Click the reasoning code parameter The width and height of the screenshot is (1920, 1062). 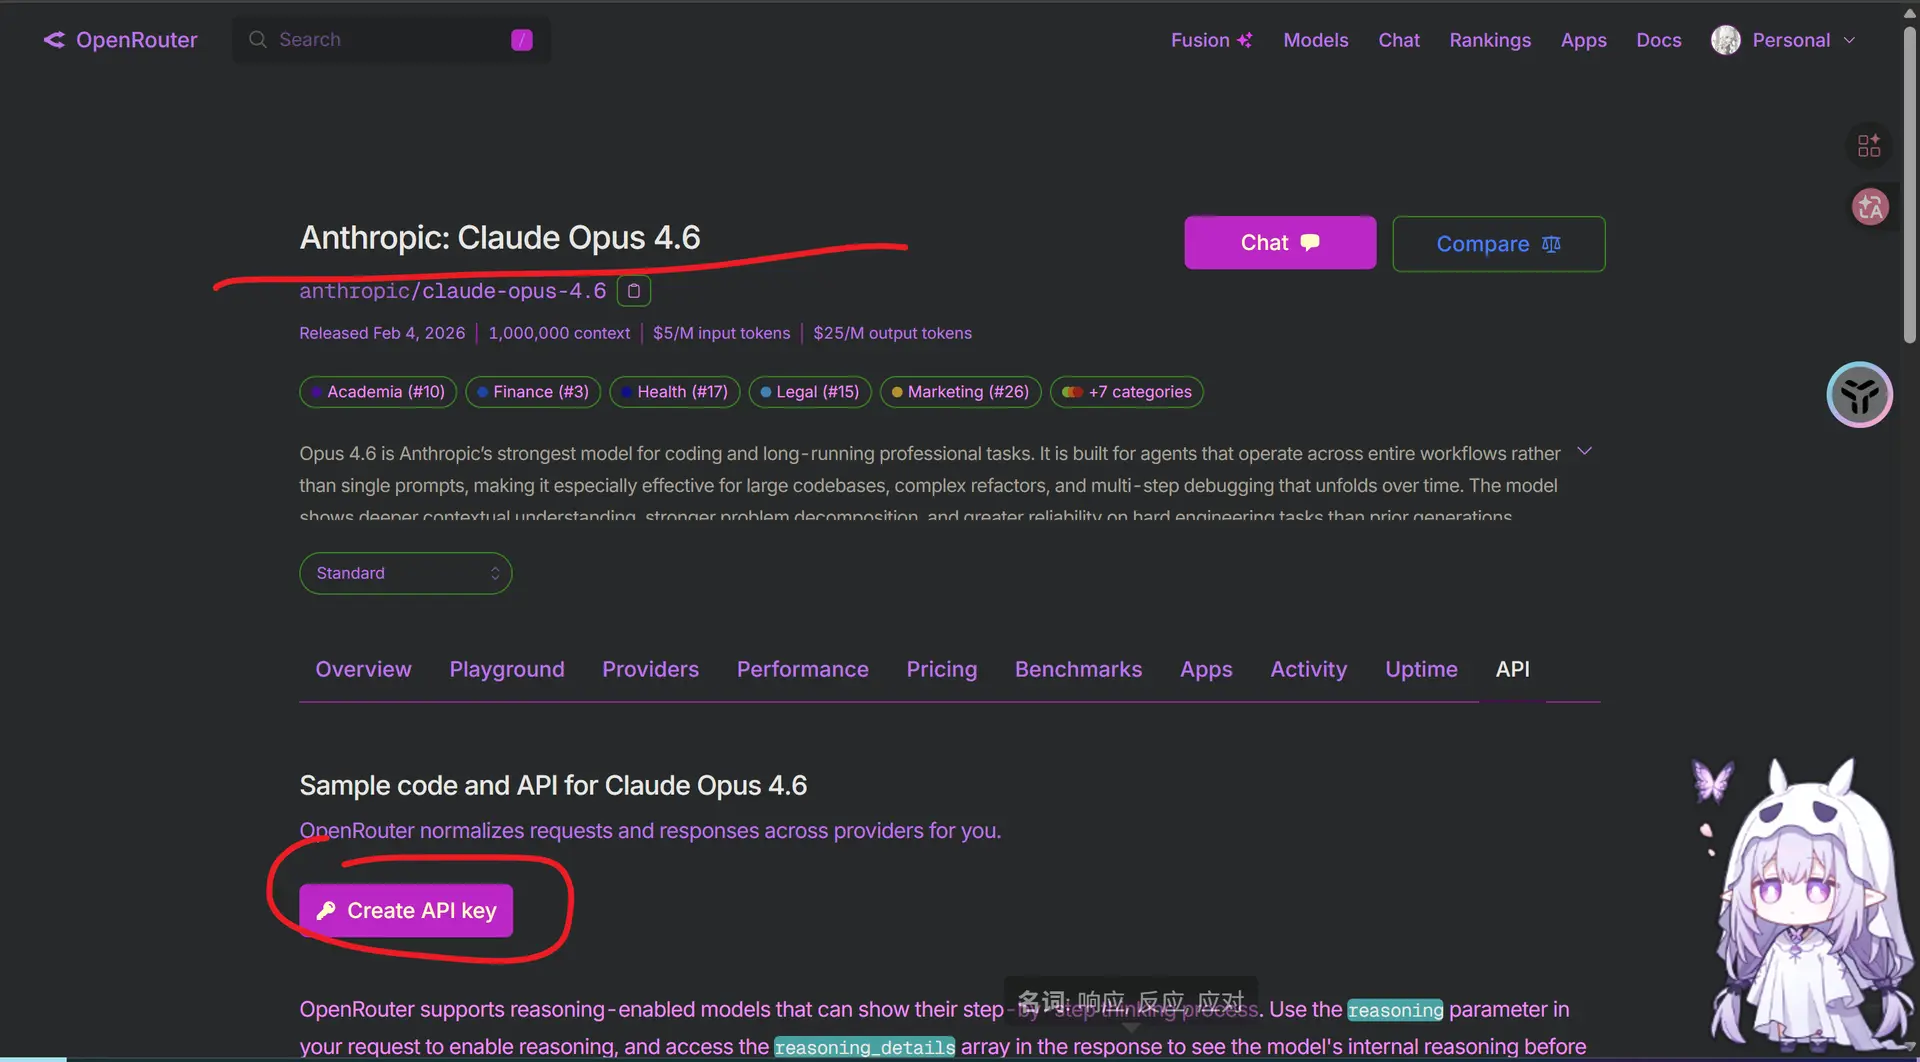coord(1395,1010)
